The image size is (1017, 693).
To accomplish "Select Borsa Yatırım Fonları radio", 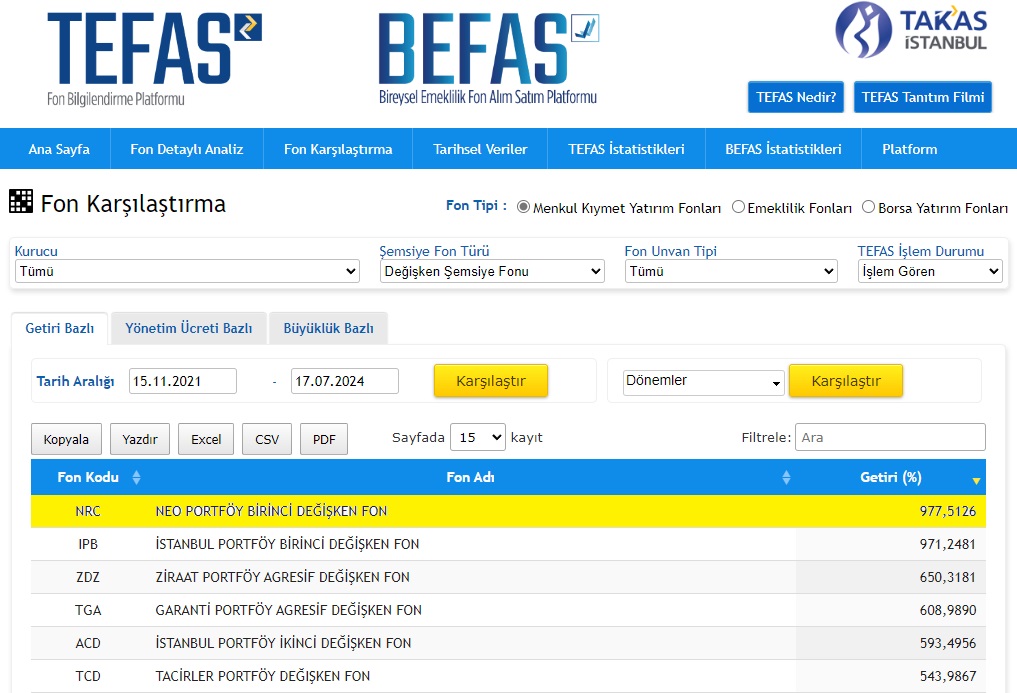I will 868,207.
